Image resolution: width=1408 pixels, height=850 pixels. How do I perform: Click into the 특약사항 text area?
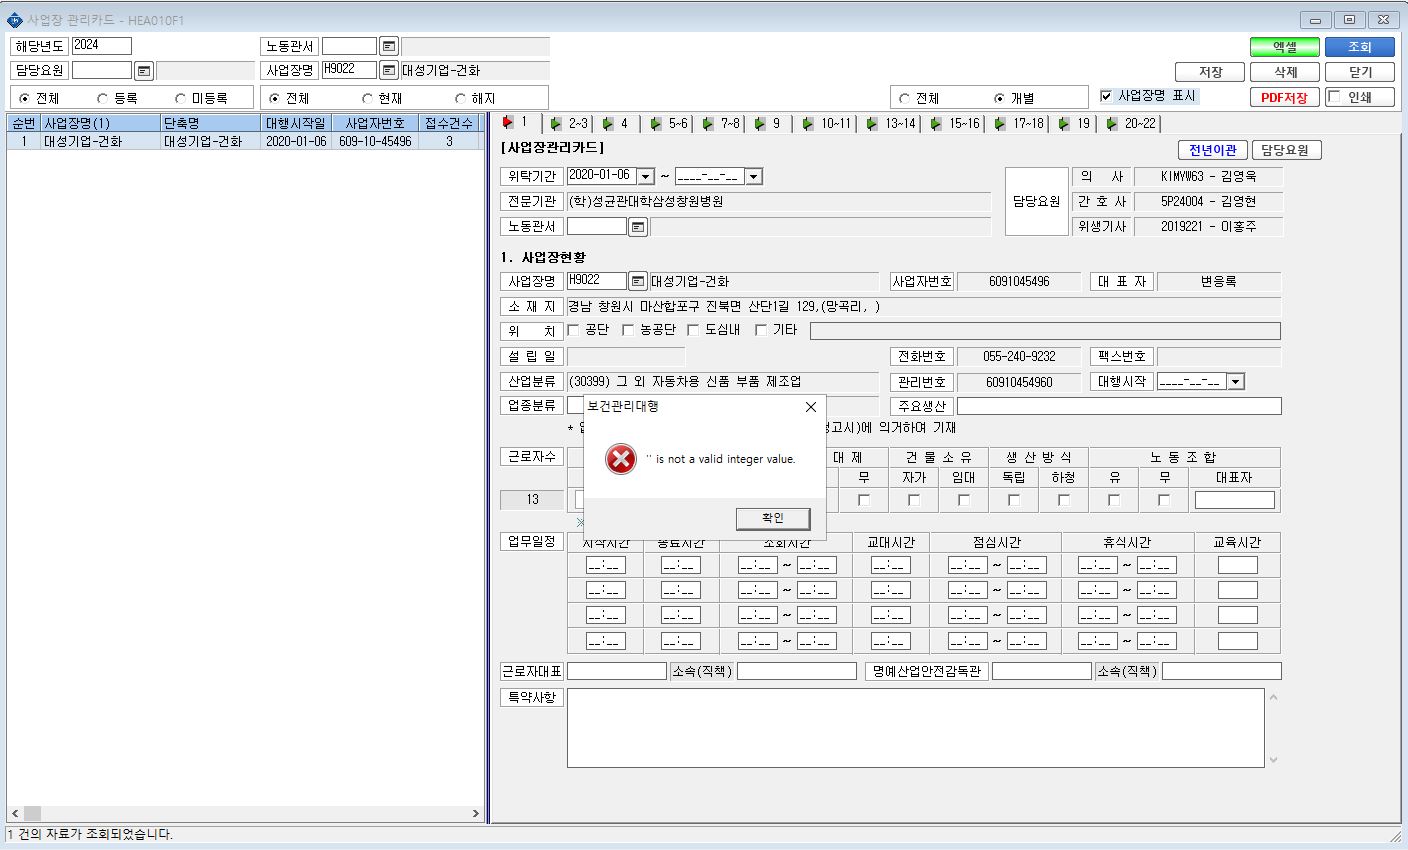coord(915,728)
